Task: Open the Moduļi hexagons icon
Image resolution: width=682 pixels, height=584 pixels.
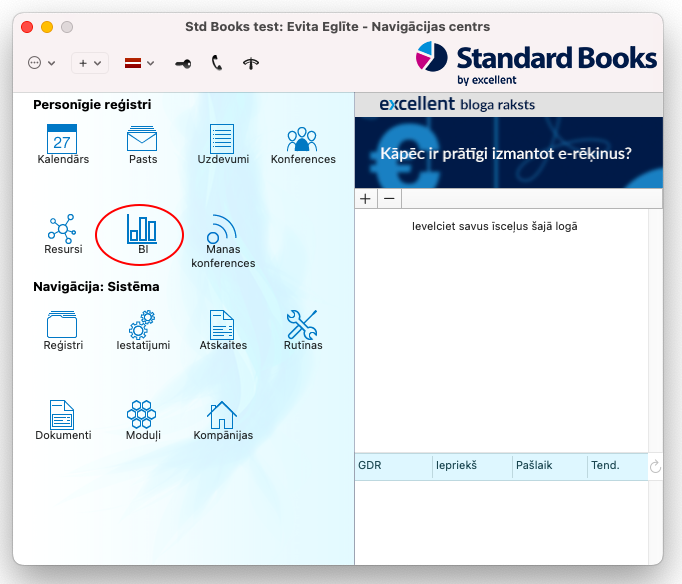Action: click(x=142, y=414)
